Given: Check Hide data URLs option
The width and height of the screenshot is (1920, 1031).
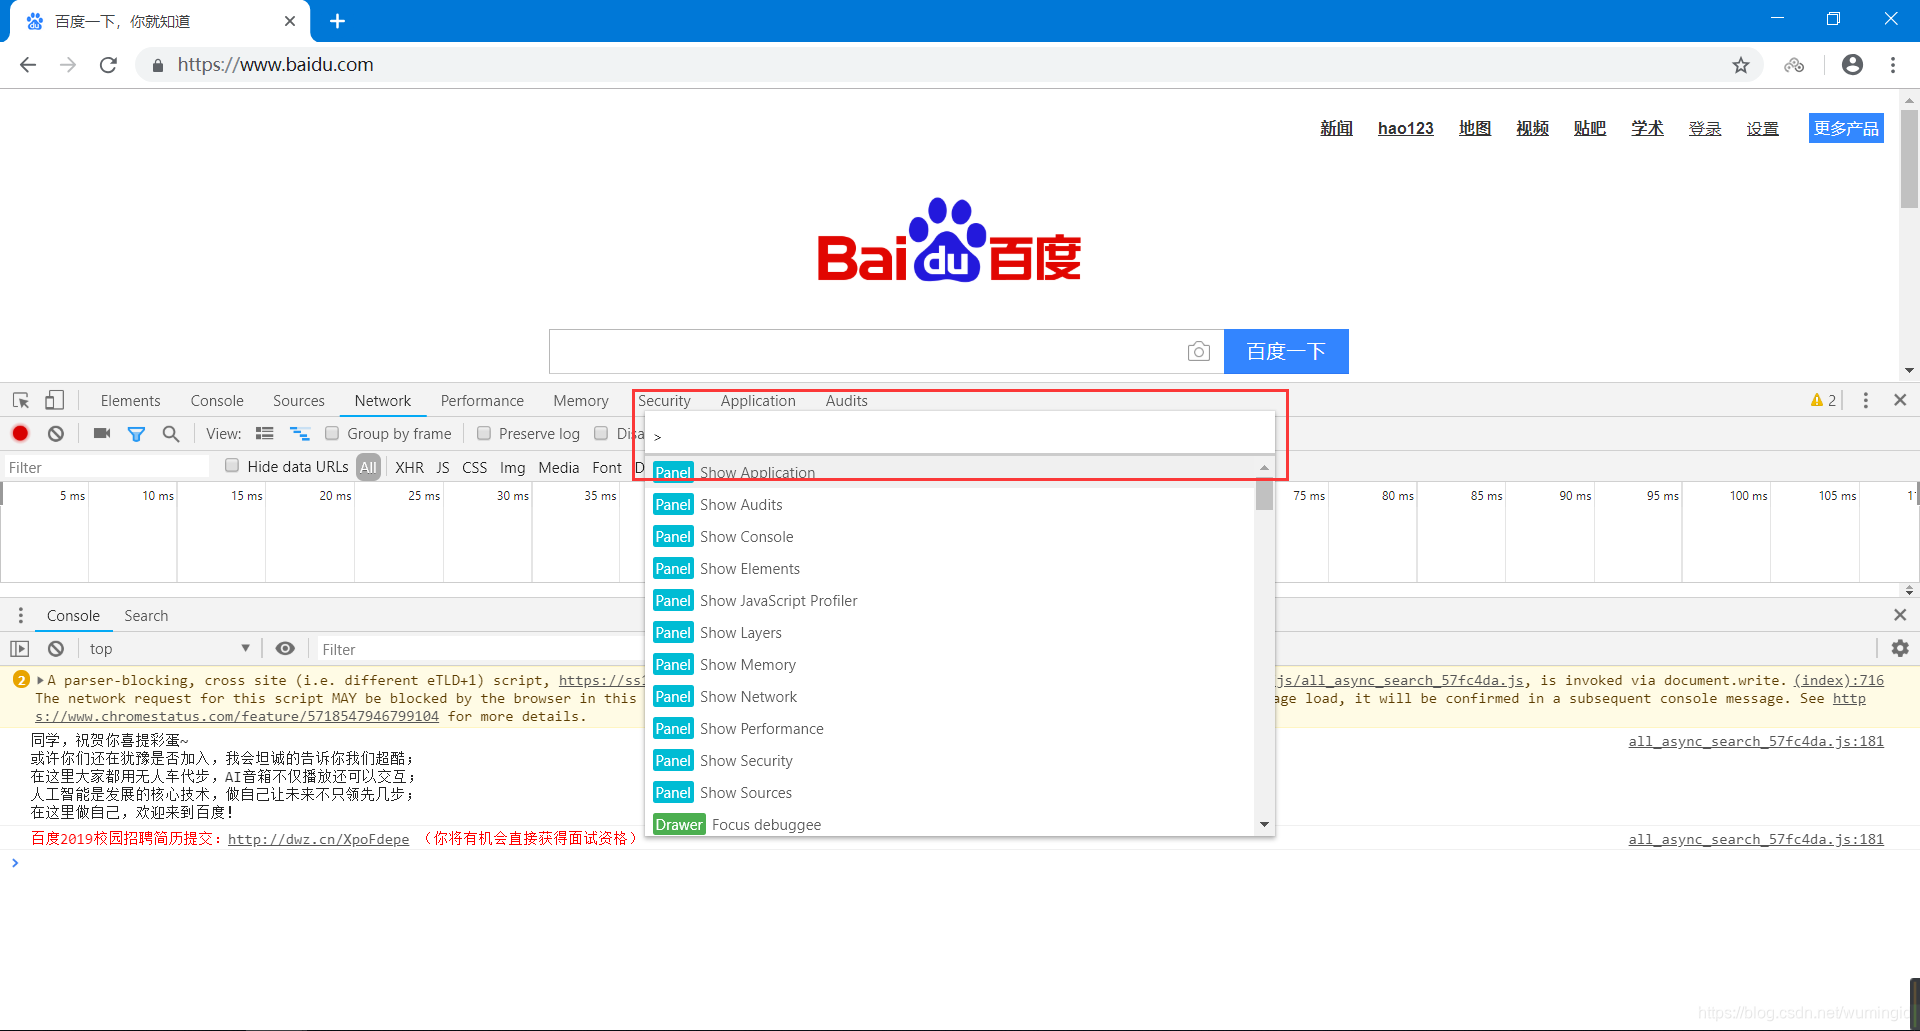Looking at the screenshot, I should click(232, 465).
